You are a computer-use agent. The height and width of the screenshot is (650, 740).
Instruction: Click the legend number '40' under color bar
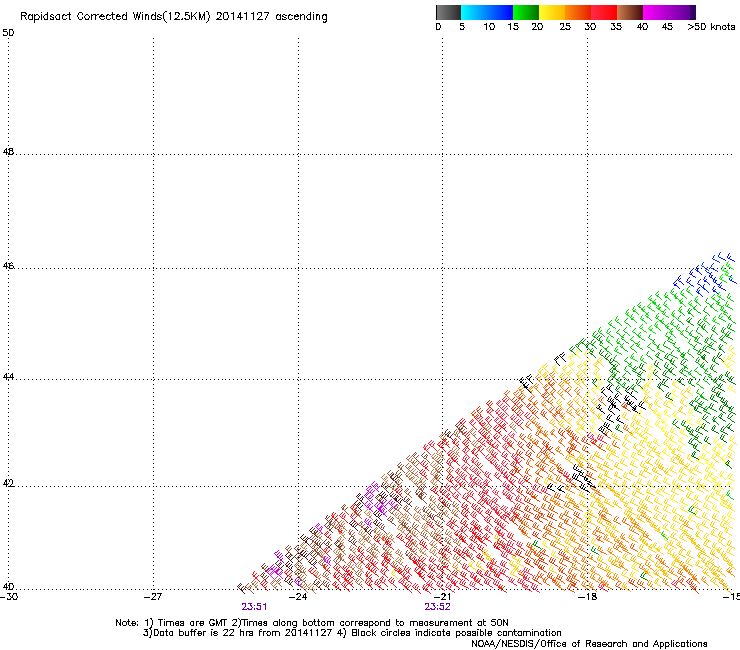642,27
